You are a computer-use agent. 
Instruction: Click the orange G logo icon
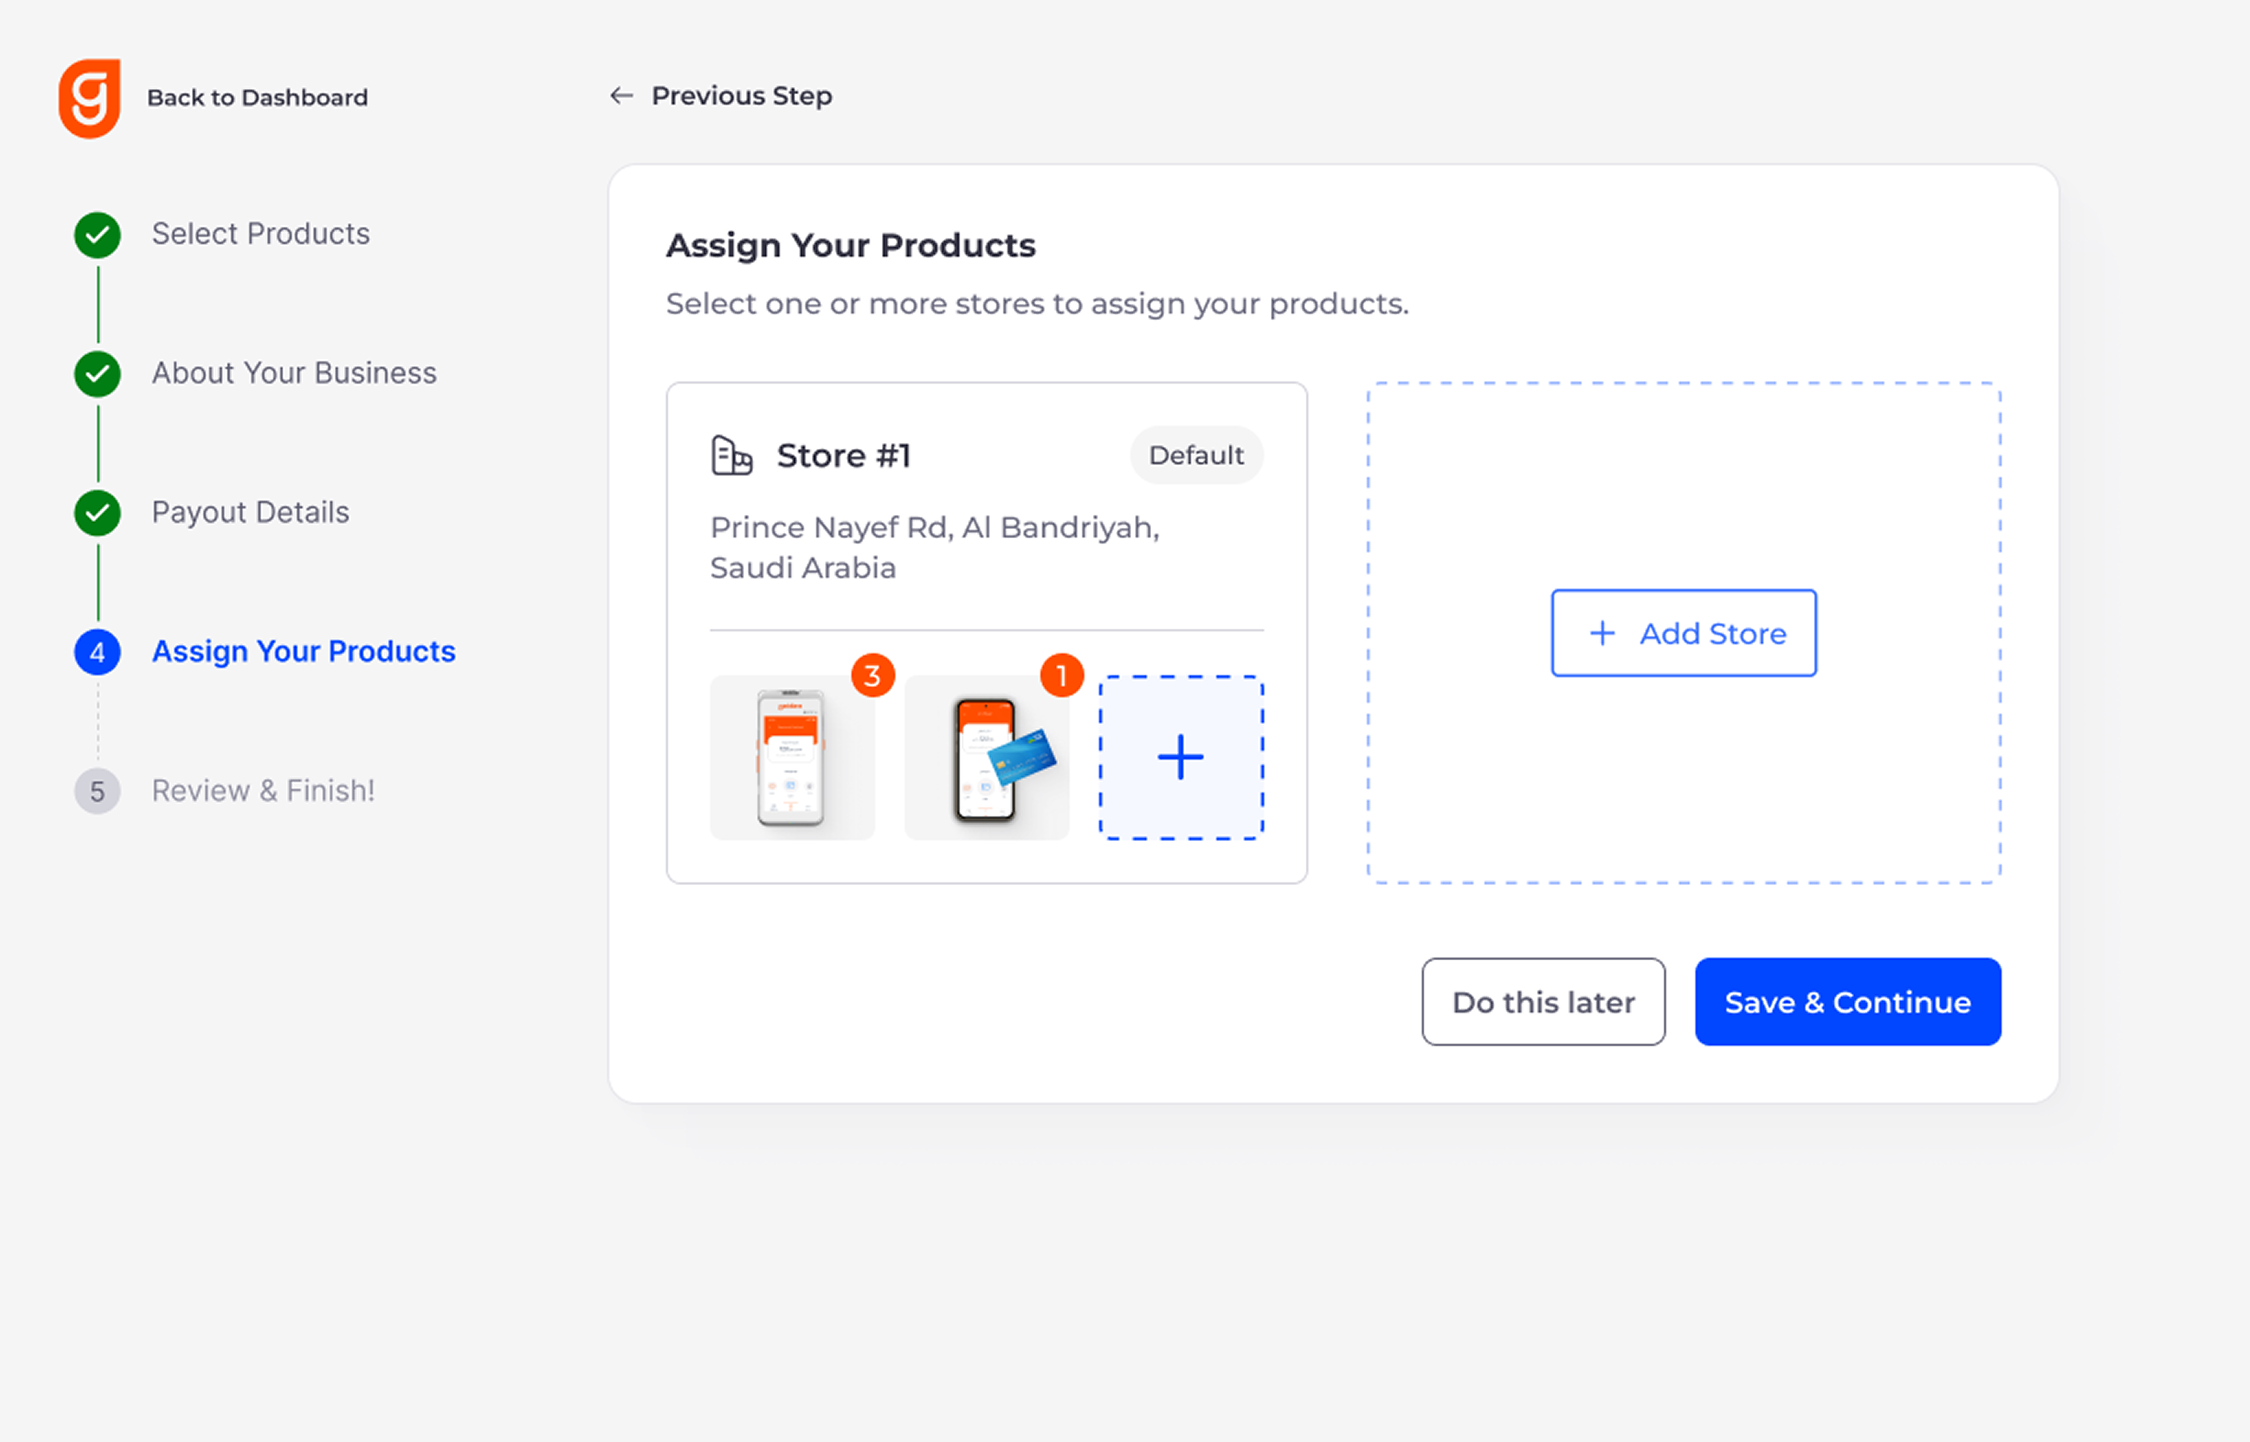click(90, 98)
